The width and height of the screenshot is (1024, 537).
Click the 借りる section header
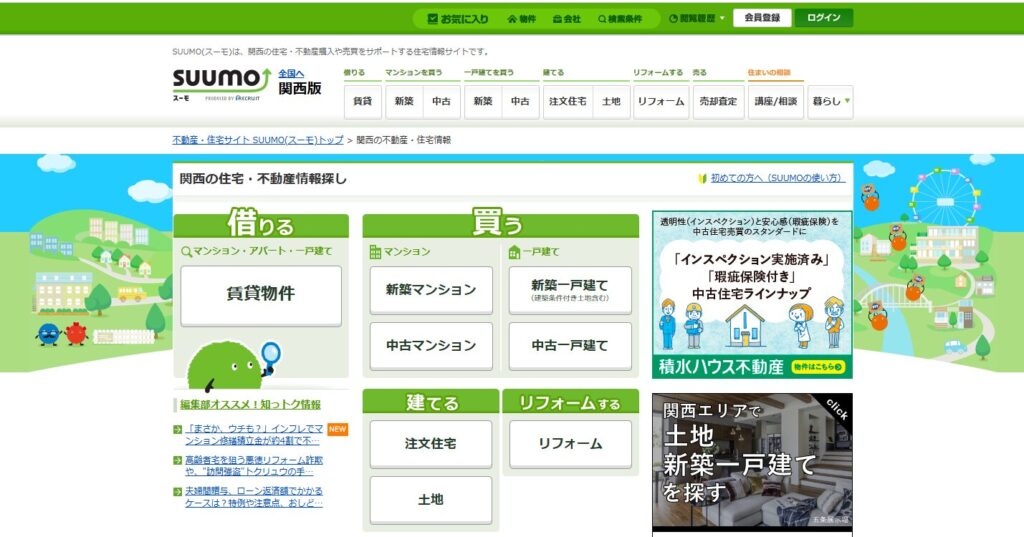tap(261, 223)
